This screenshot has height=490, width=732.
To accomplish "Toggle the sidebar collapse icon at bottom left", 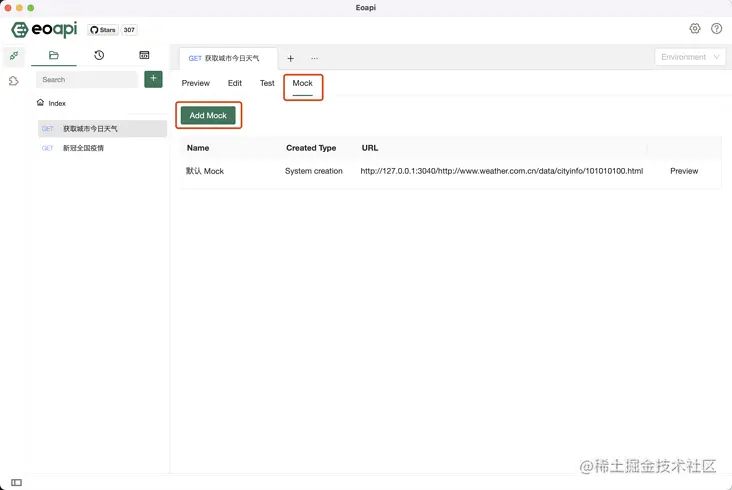I will coord(16,482).
